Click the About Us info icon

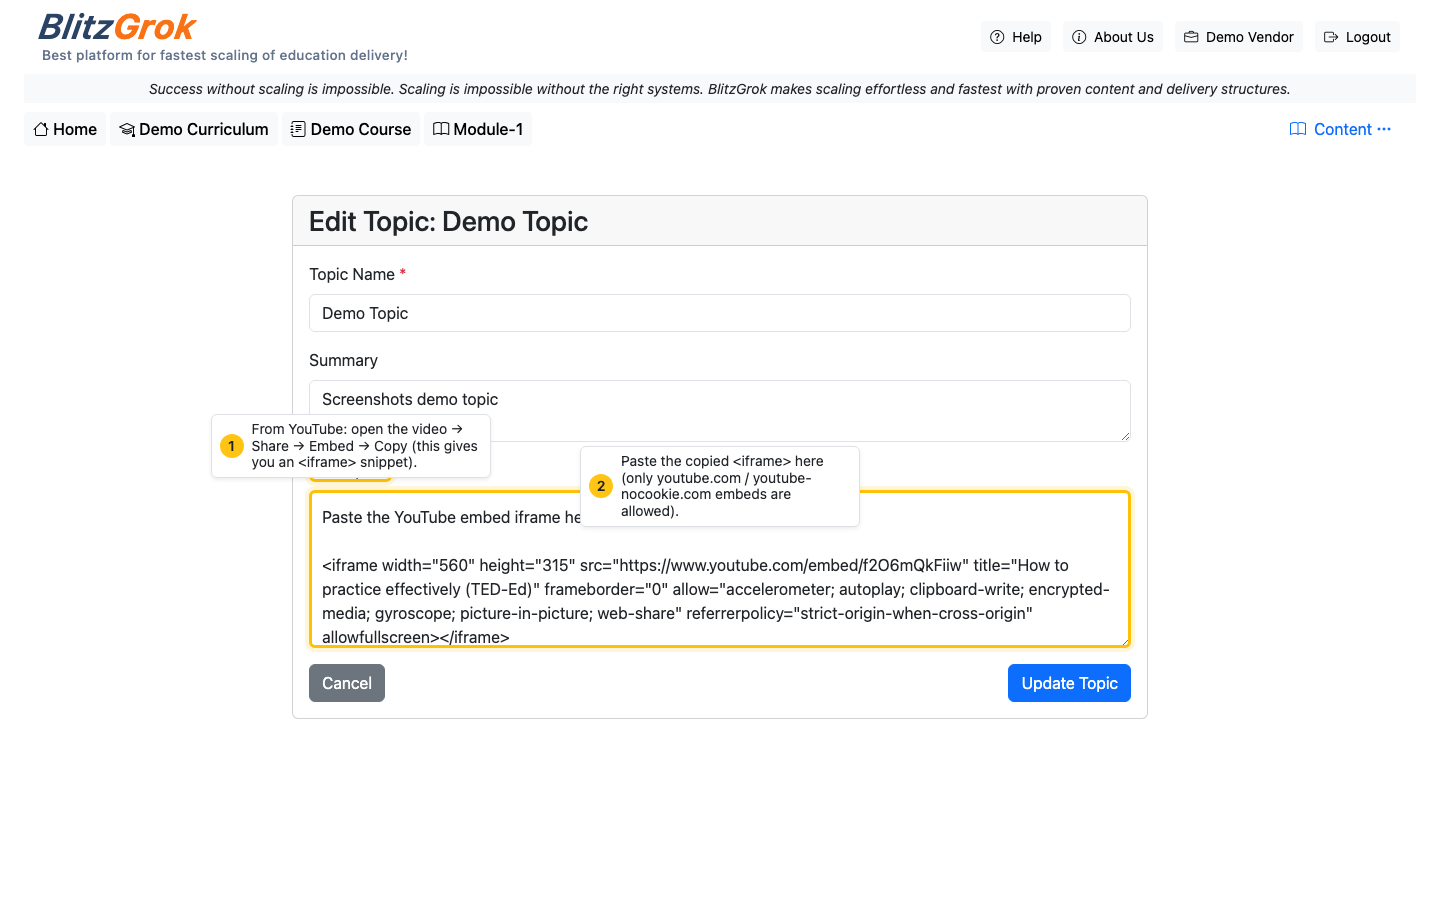pos(1079,36)
